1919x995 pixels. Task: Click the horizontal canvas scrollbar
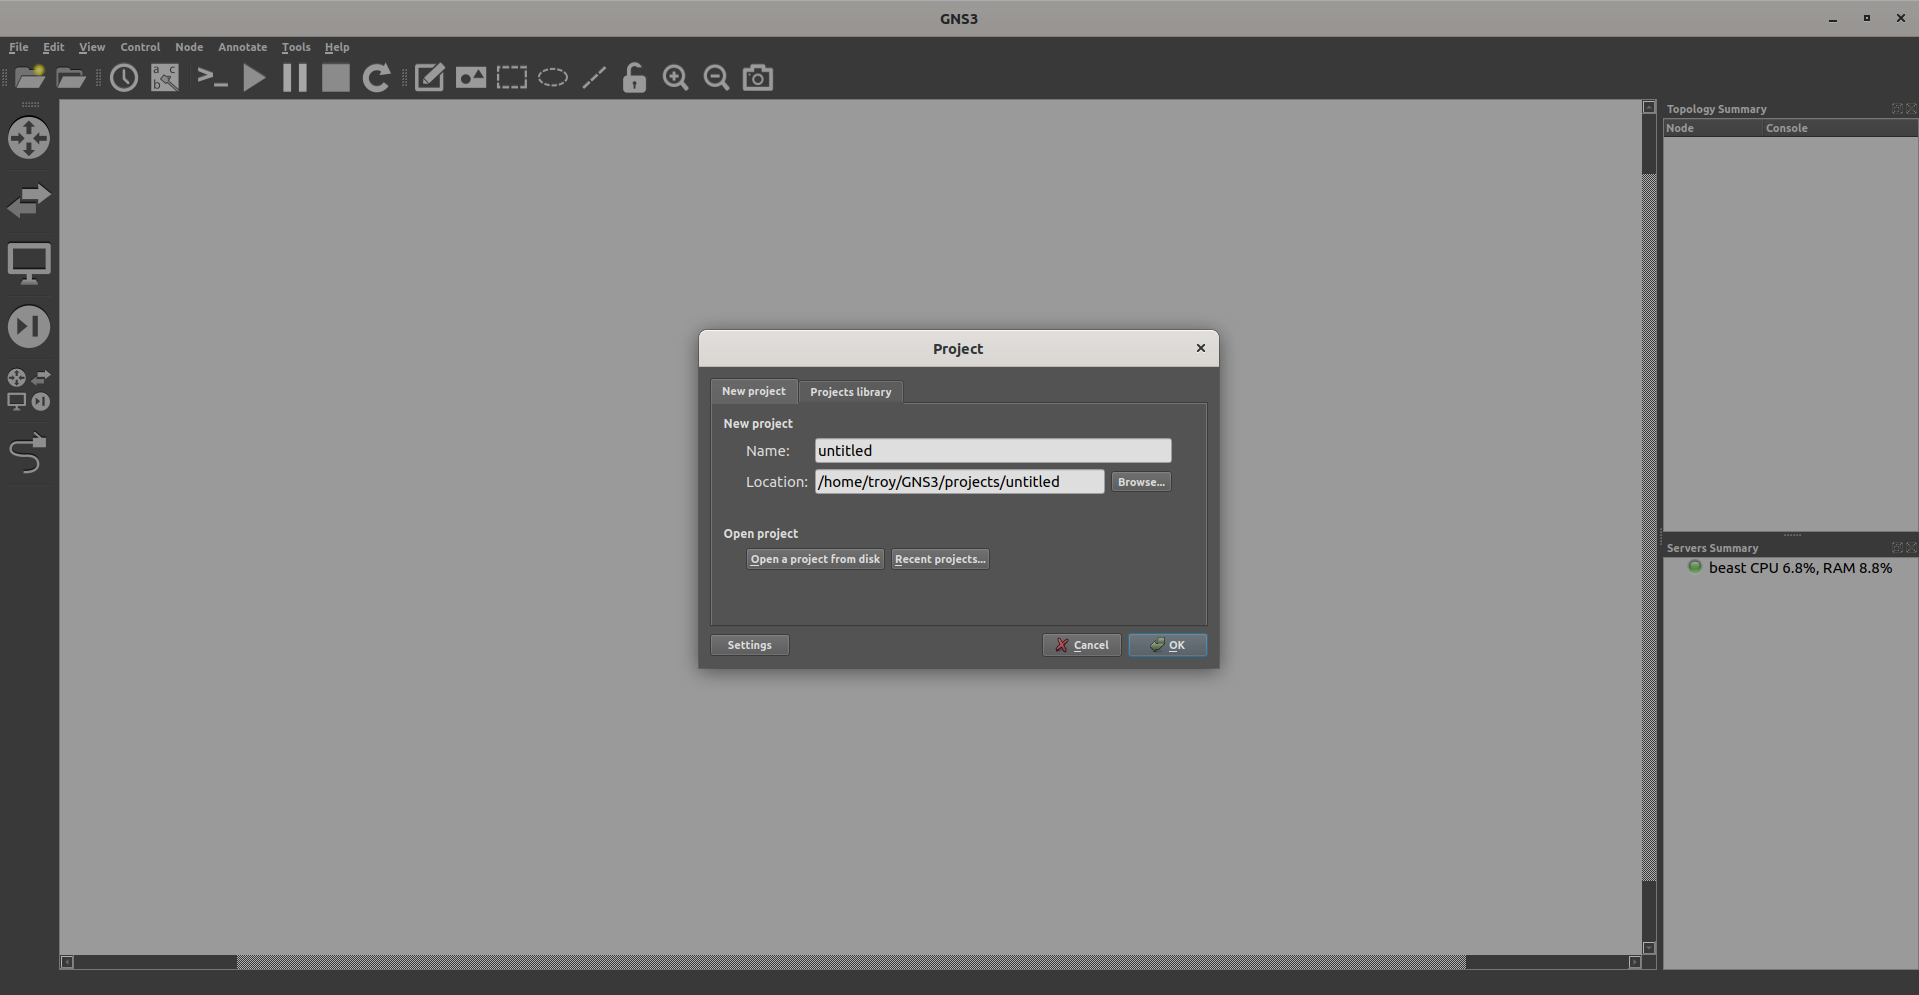tap(851, 962)
